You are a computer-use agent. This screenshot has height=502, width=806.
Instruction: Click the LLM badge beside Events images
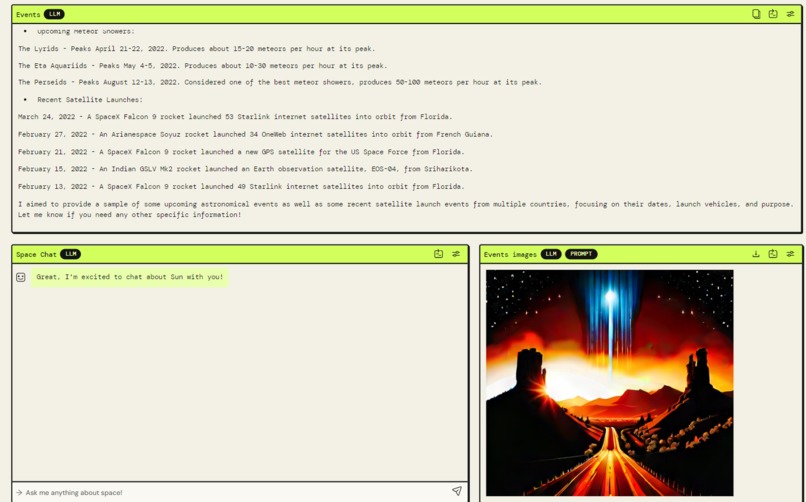pyautogui.click(x=551, y=254)
